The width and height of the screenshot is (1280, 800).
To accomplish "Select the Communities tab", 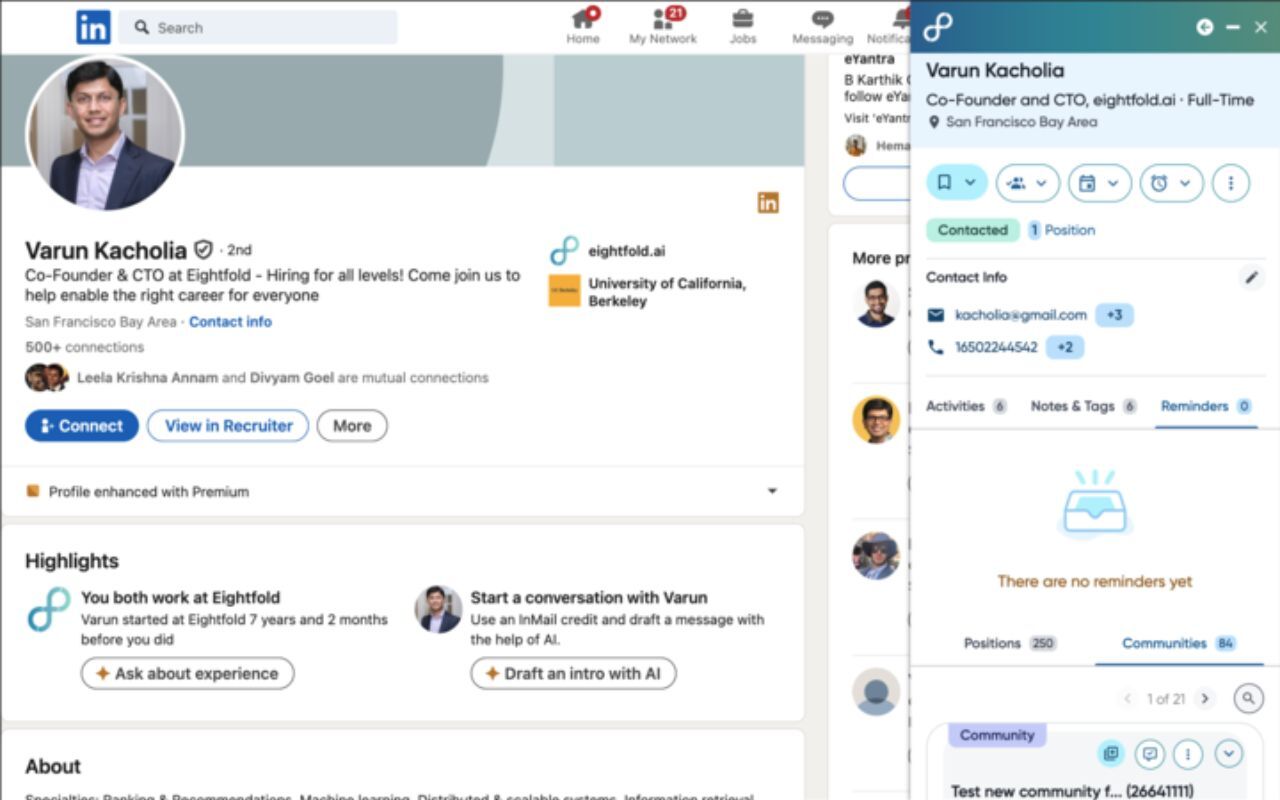I will (x=1178, y=643).
